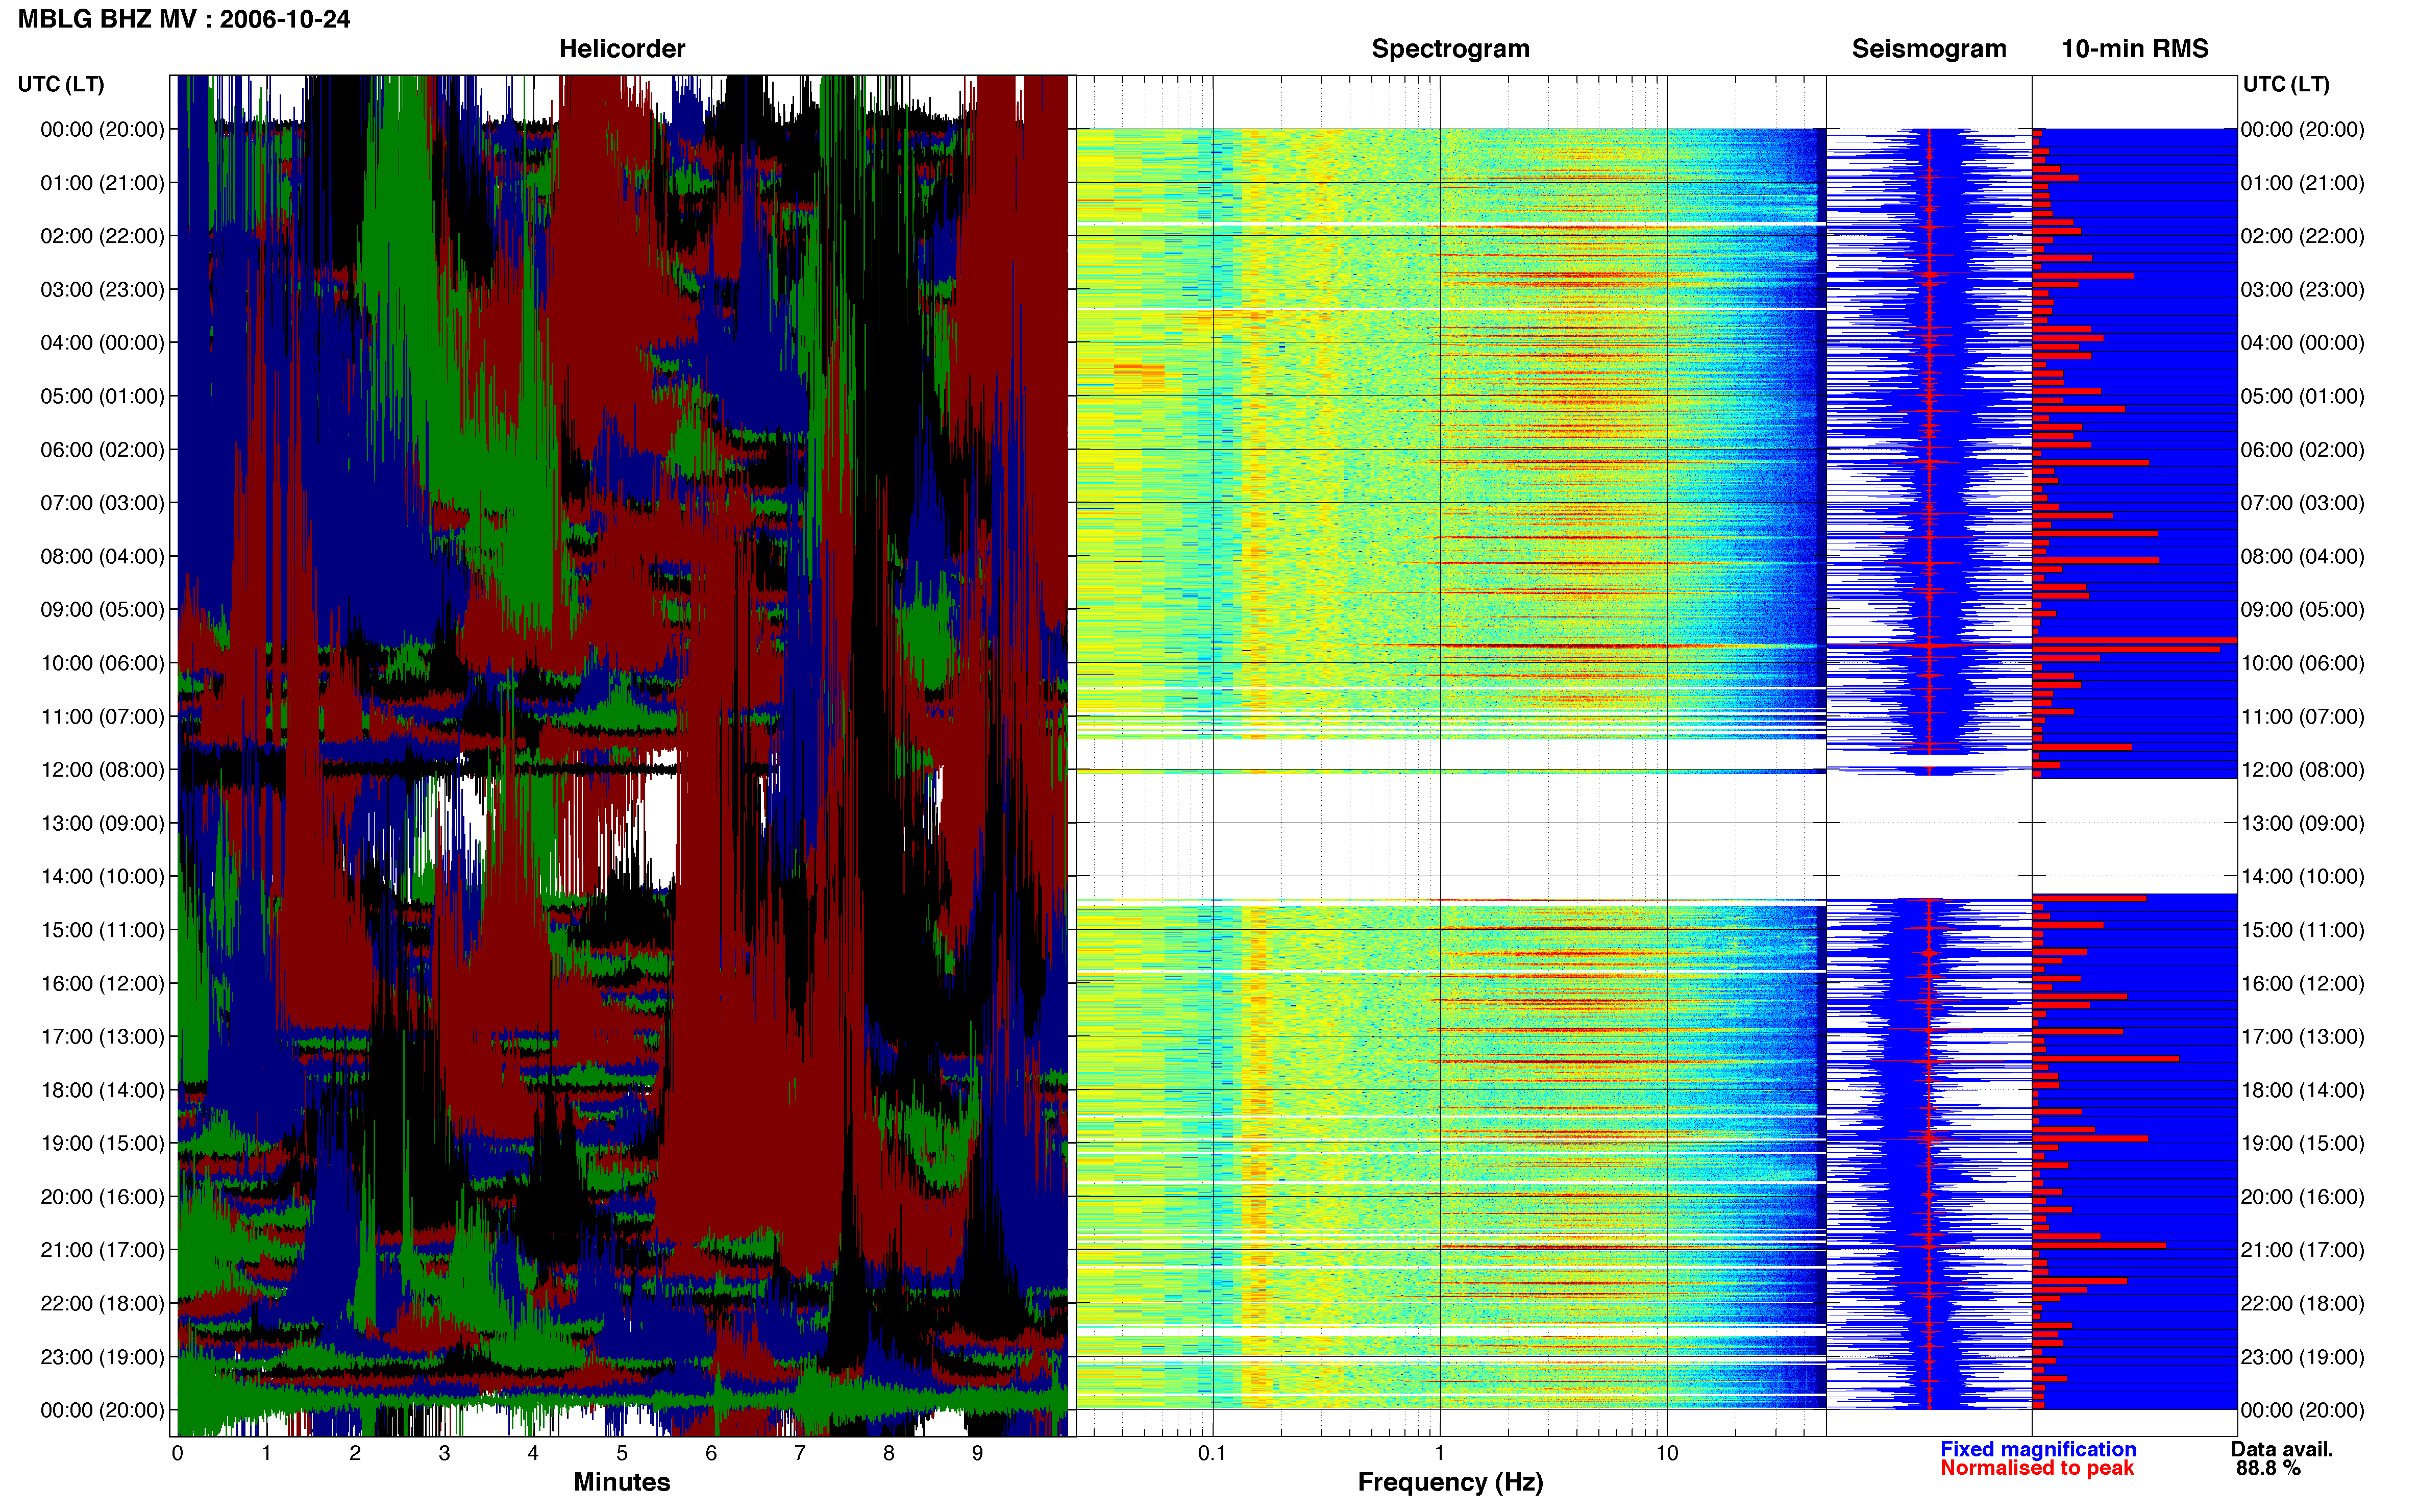Click left axis label 22:00 (18:00)
This screenshot has width=2419, height=1512.
(102, 1304)
